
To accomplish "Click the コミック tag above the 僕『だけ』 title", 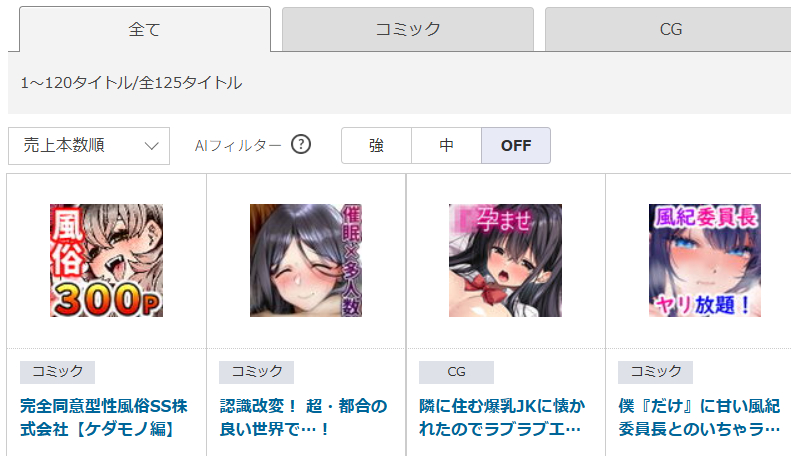I will click(x=655, y=372).
